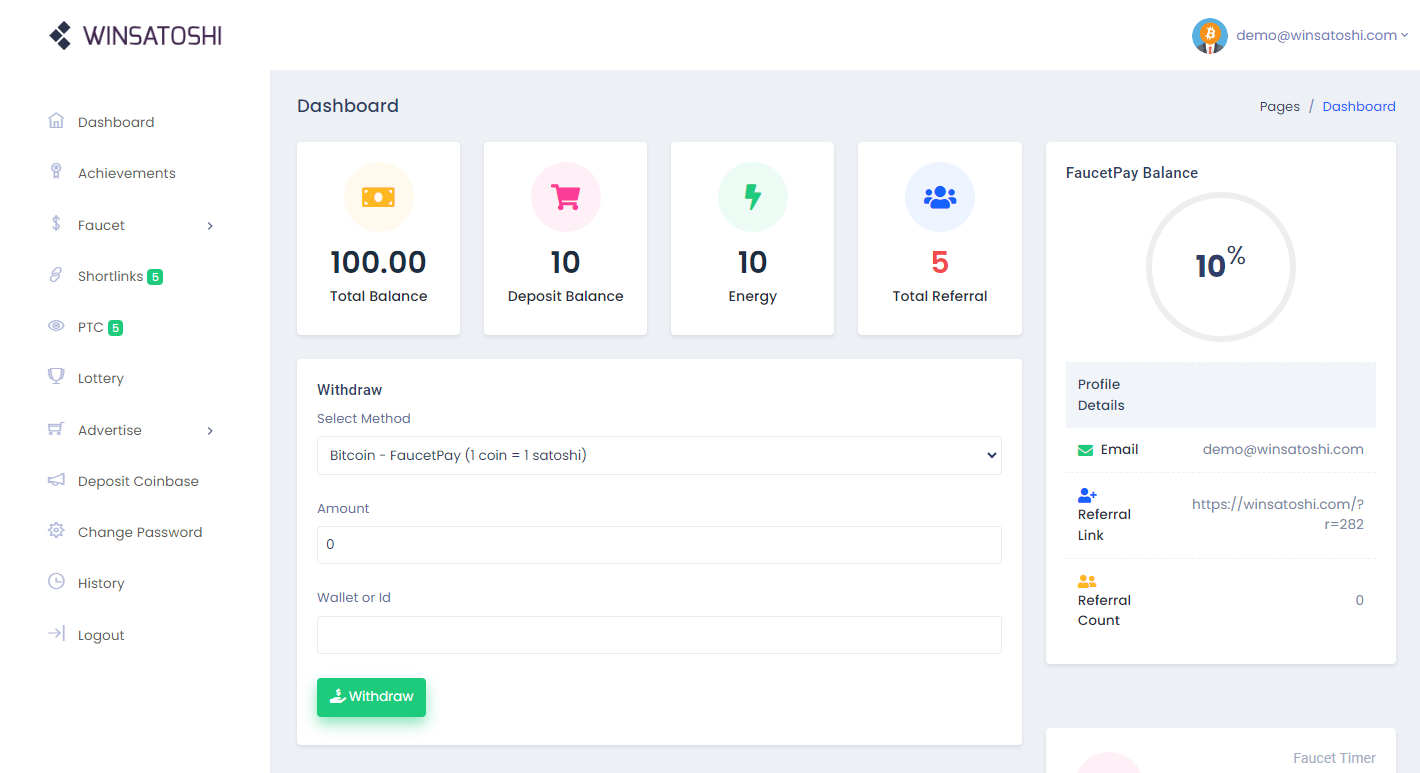Click the Achievements medal icon
Screen dimensions: 1420x773
(x=56, y=172)
